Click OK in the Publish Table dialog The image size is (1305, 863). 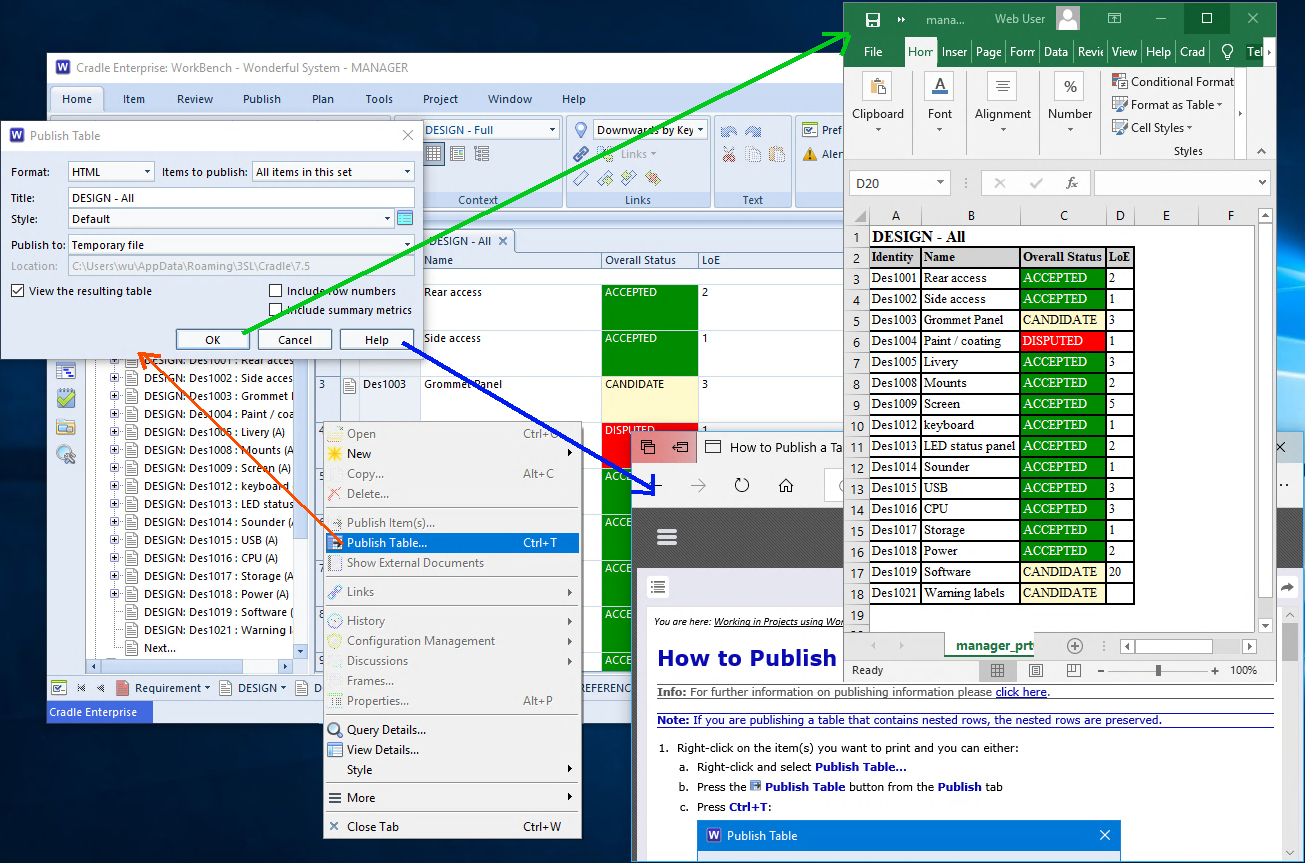click(212, 340)
